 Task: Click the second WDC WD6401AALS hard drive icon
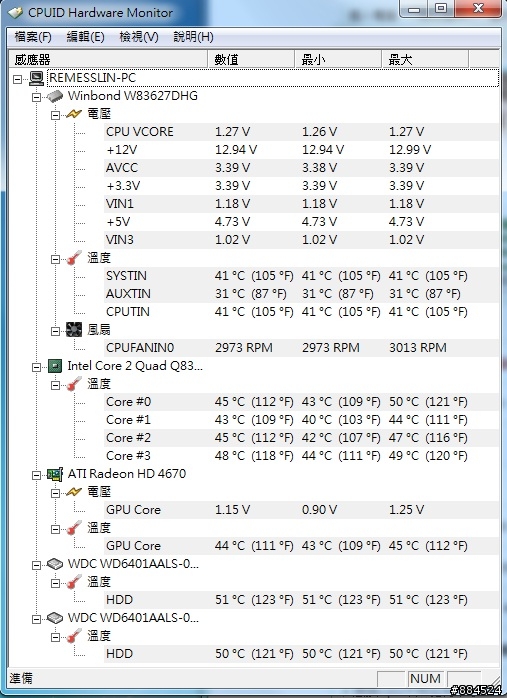55,618
